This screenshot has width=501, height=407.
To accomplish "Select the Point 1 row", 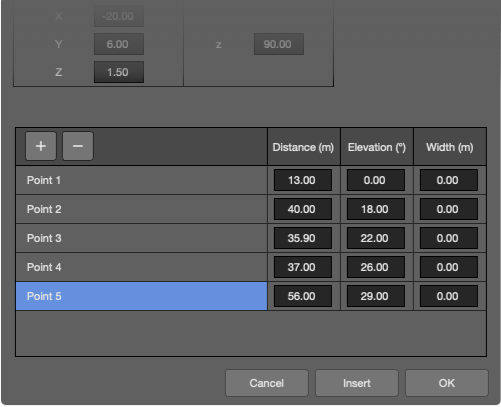I will (141, 180).
